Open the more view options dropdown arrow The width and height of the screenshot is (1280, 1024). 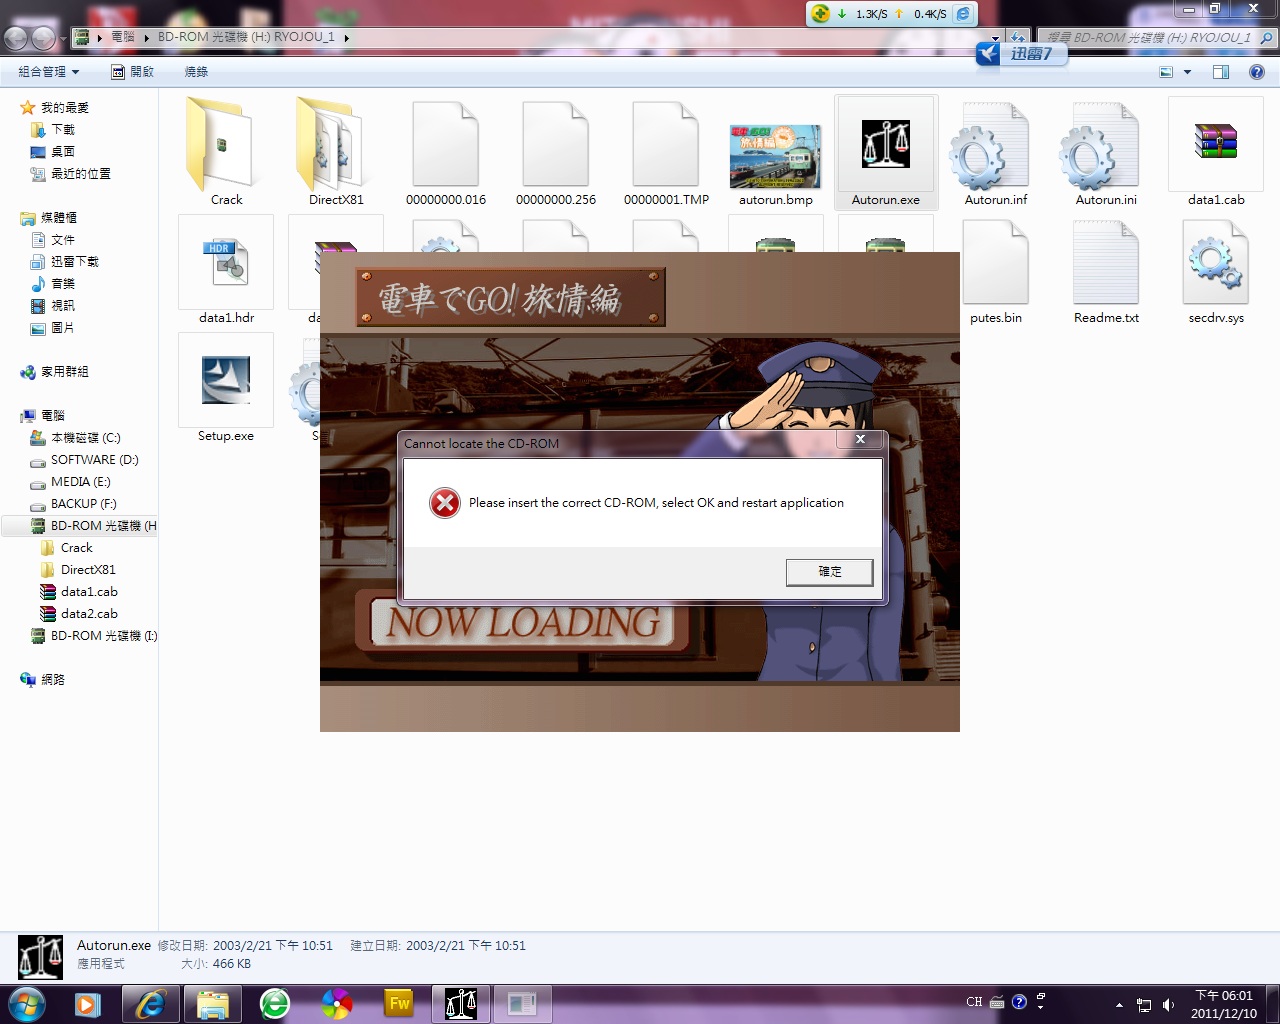(1187, 72)
